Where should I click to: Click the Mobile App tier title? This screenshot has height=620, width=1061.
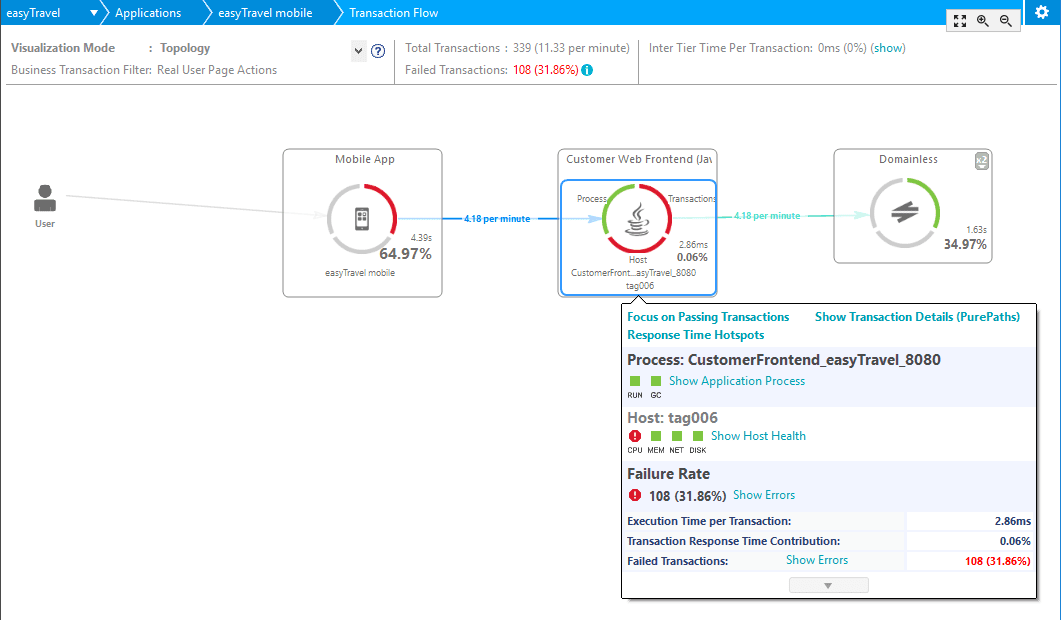tap(365, 159)
